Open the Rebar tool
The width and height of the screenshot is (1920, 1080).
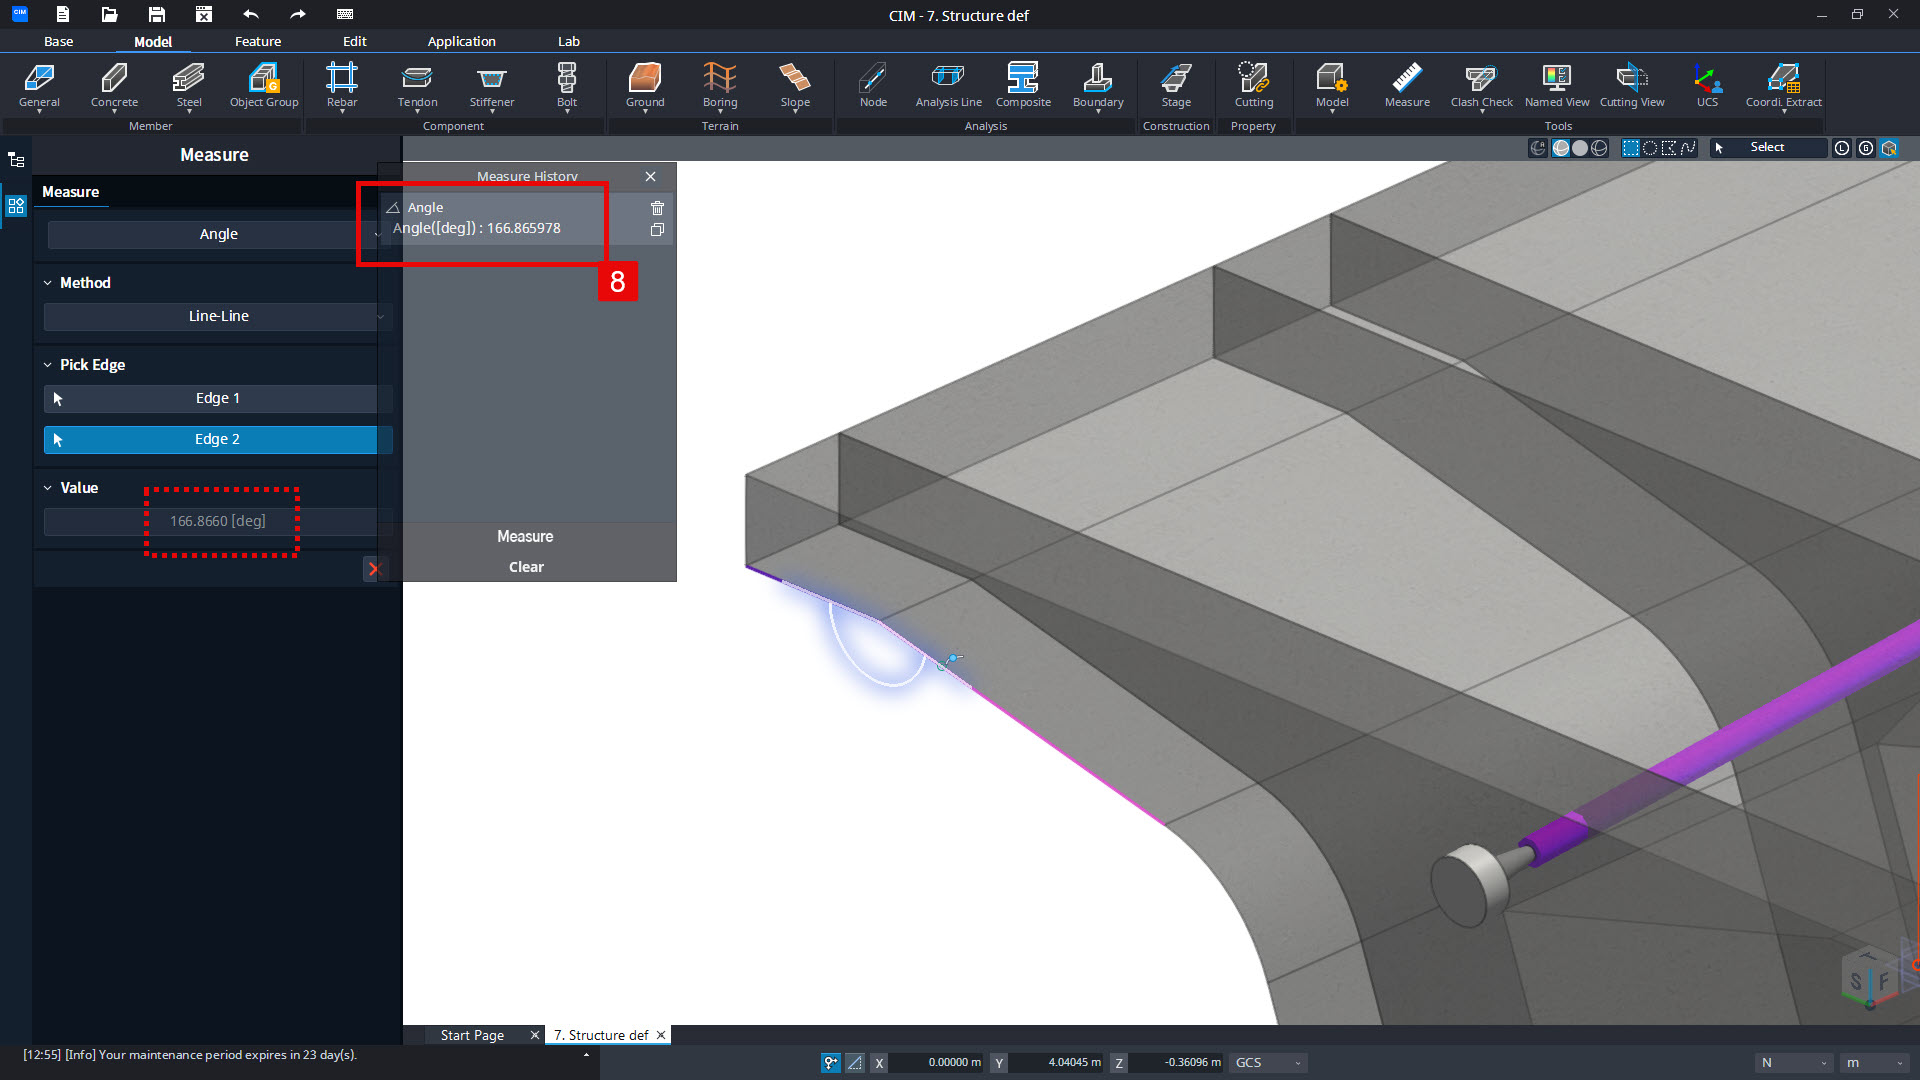pos(341,86)
